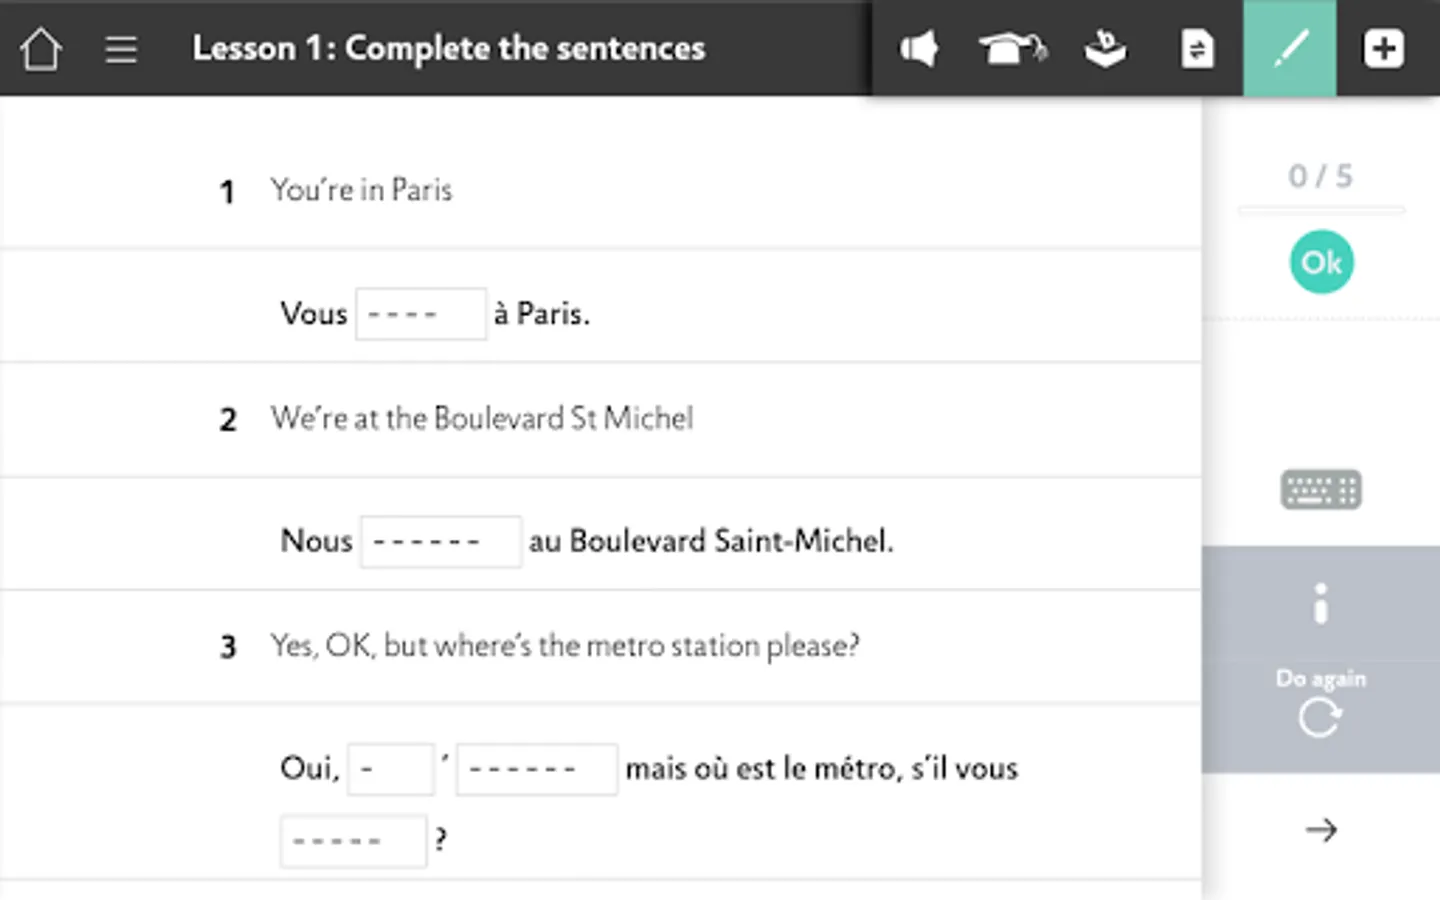Click the six-letter blank before 'mais'
This screenshot has width=1440, height=900.
pyautogui.click(x=536, y=769)
